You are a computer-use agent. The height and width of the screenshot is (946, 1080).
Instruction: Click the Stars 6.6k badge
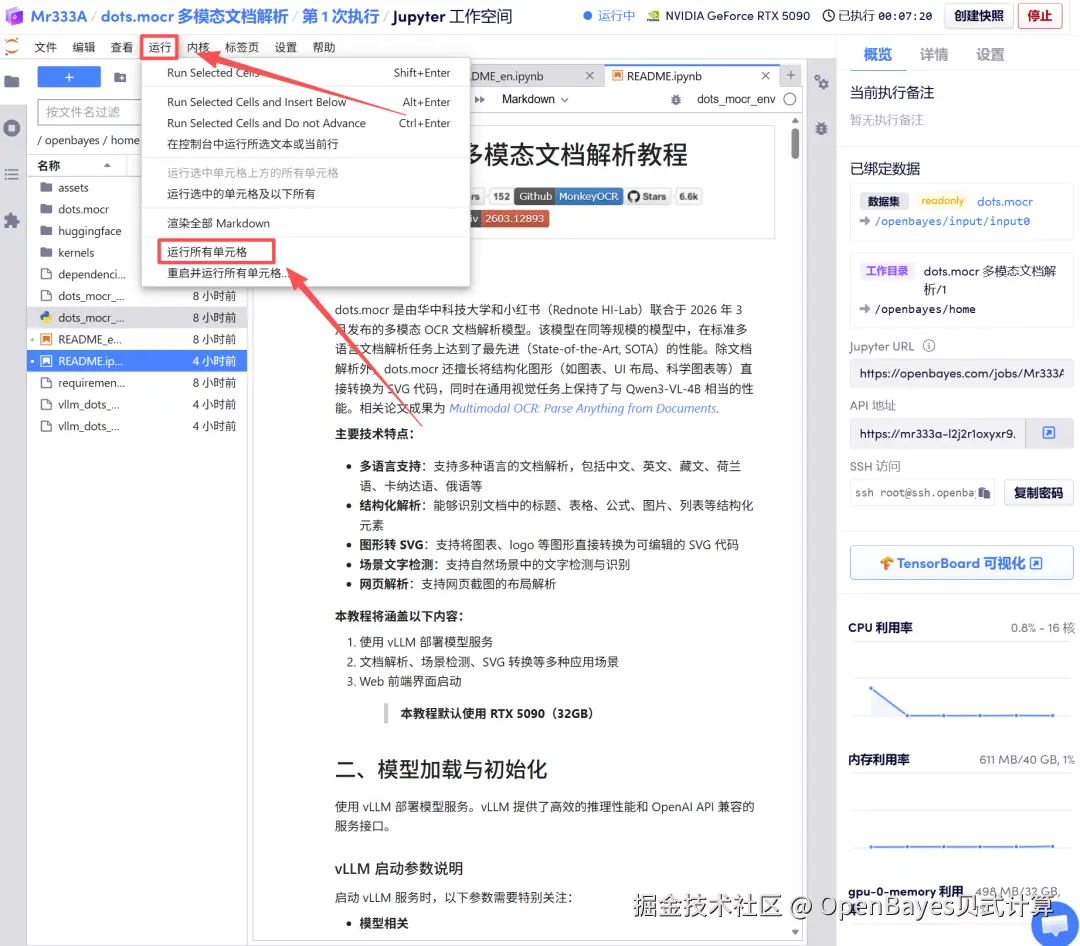click(x=663, y=196)
